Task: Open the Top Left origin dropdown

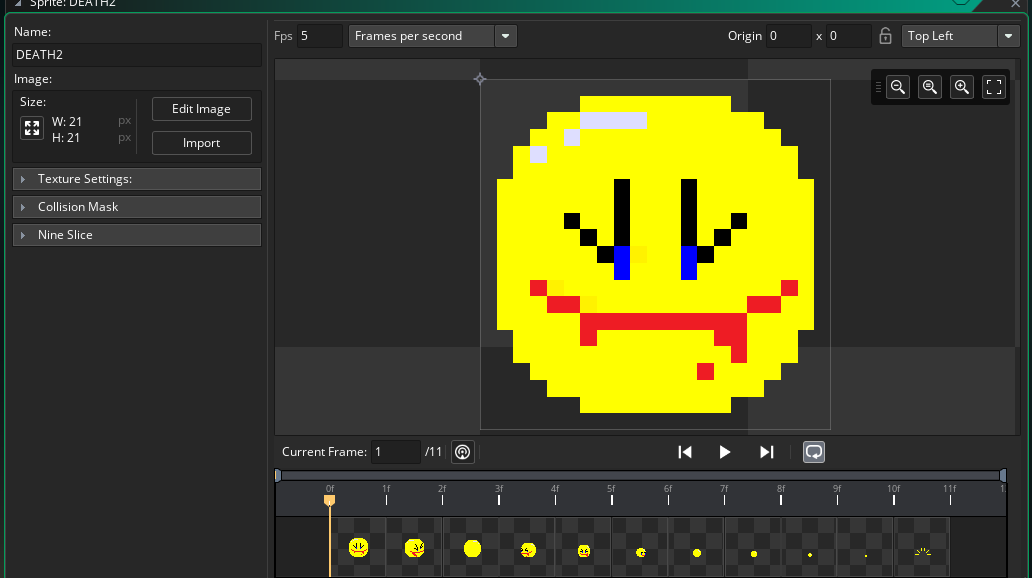Action: [960, 36]
